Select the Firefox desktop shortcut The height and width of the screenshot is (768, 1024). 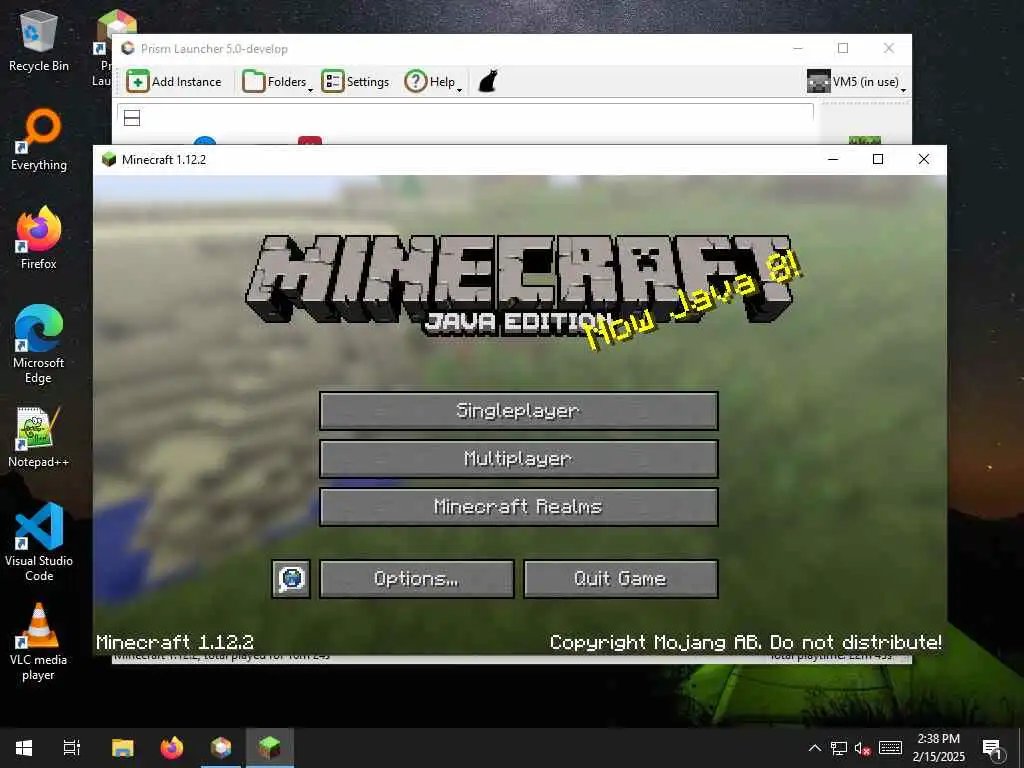(39, 238)
